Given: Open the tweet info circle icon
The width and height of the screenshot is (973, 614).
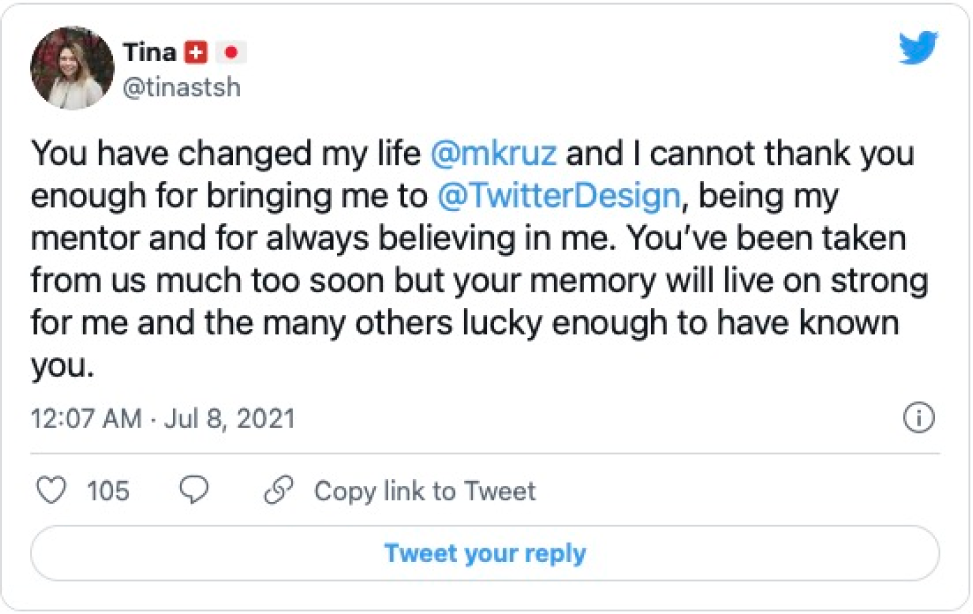Looking at the screenshot, I should tap(918, 417).
